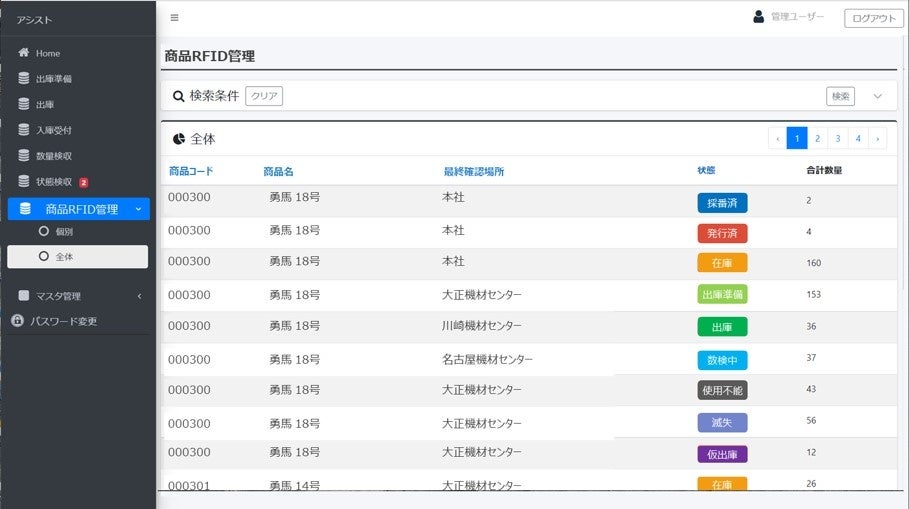The image size is (909, 509).
Task: Click the 数量検収 database icon
Action: (x=24, y=156)
